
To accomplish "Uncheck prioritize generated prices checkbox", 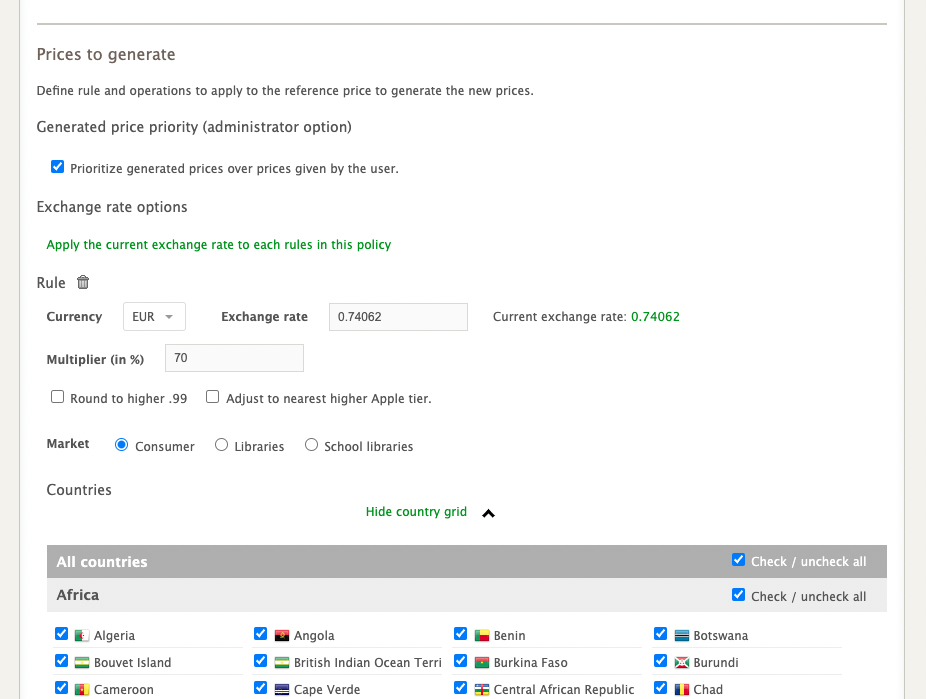I will click(x=58, y=167).
